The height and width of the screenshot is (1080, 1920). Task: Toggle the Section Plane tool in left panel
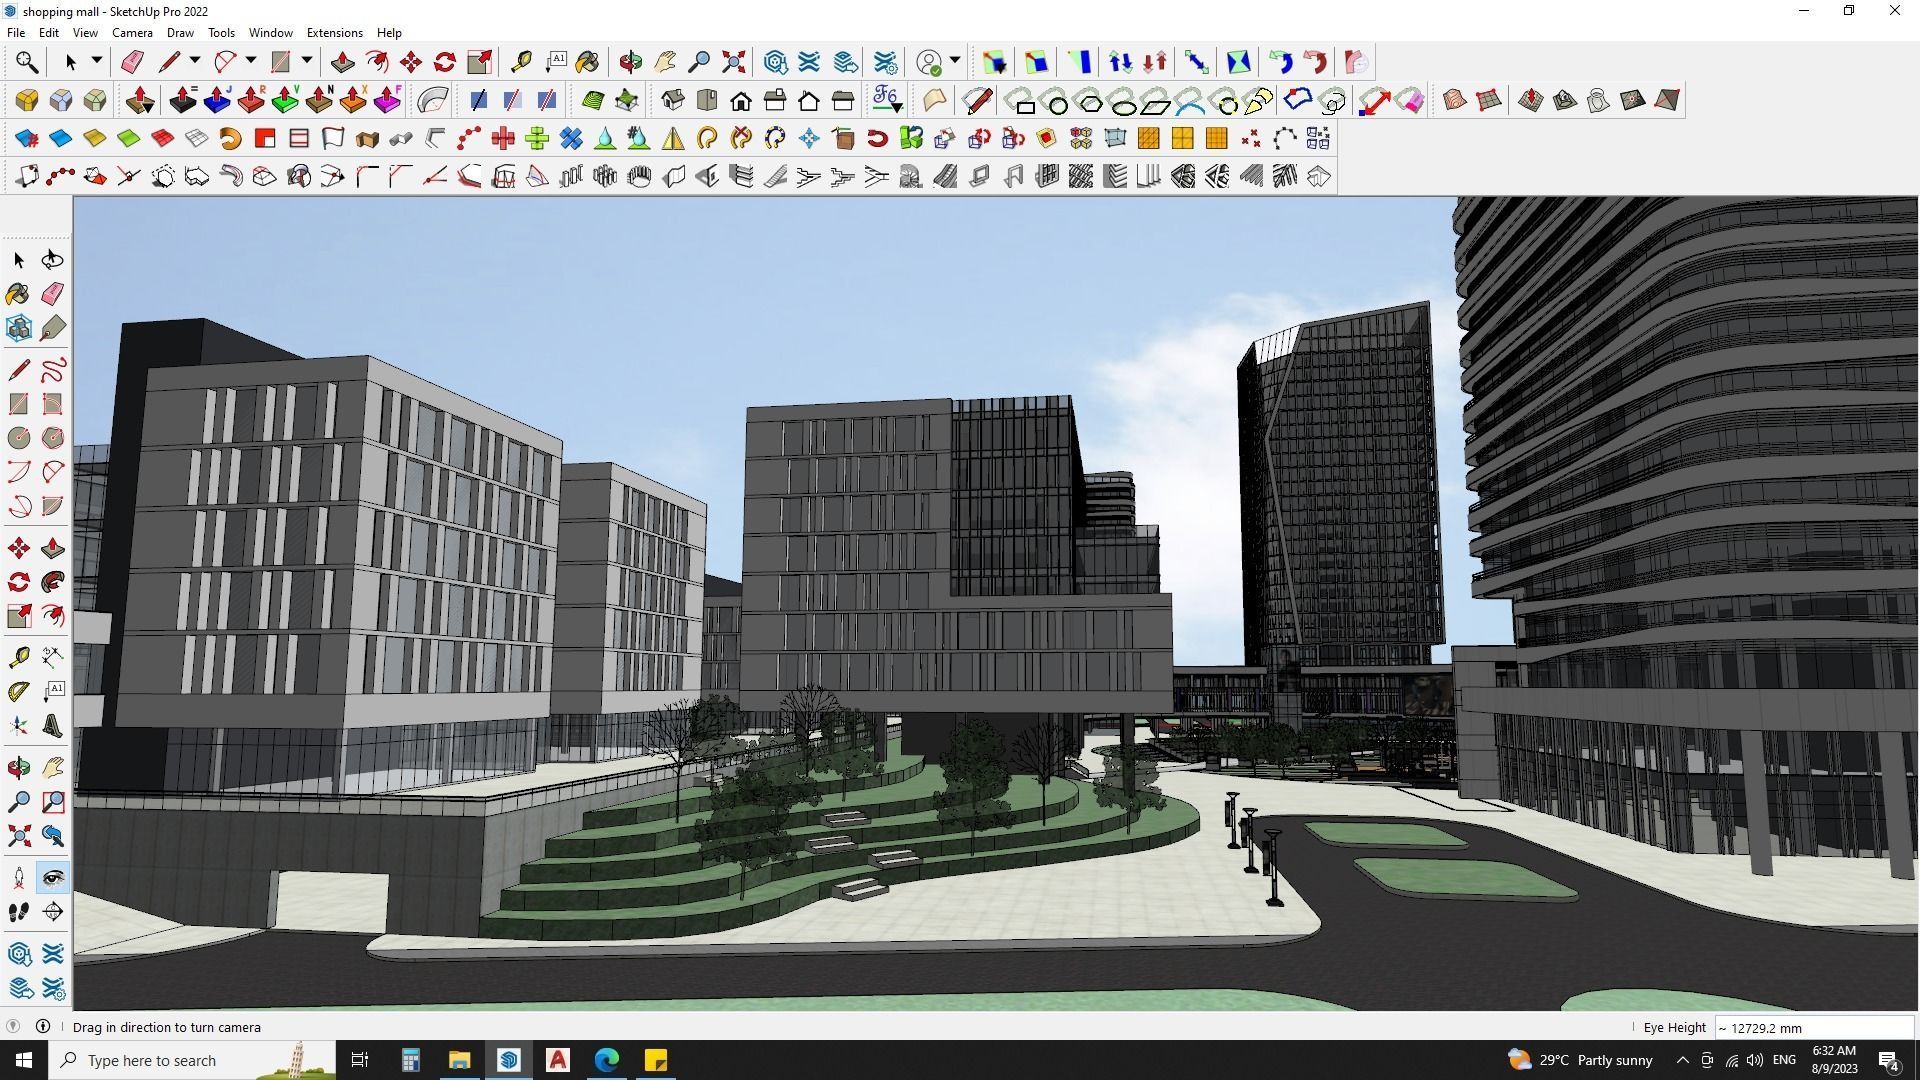pos(53,912)
